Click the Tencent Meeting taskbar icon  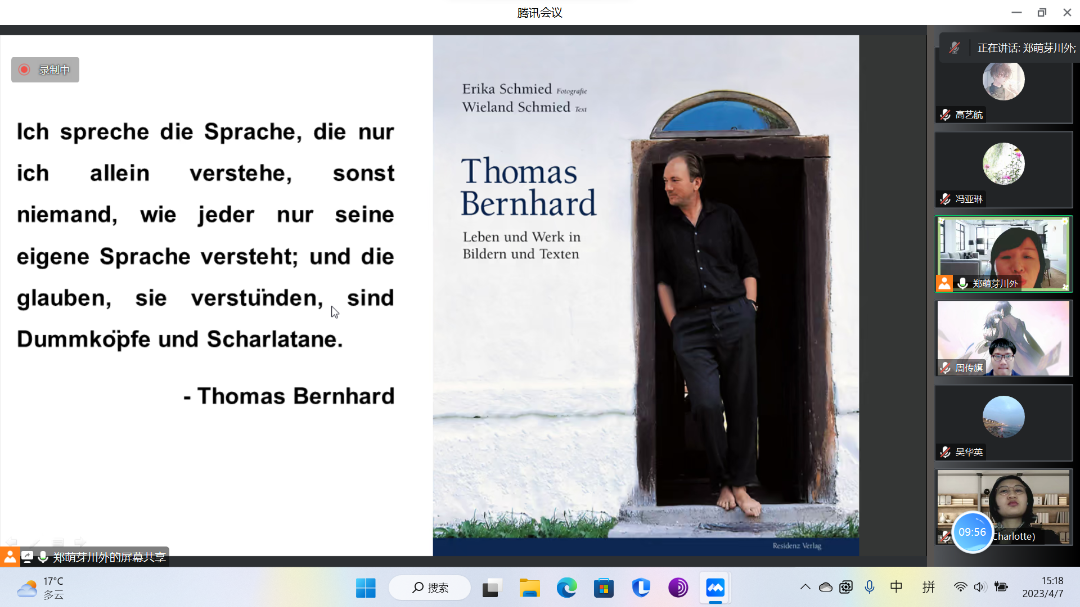pos(715,588)
